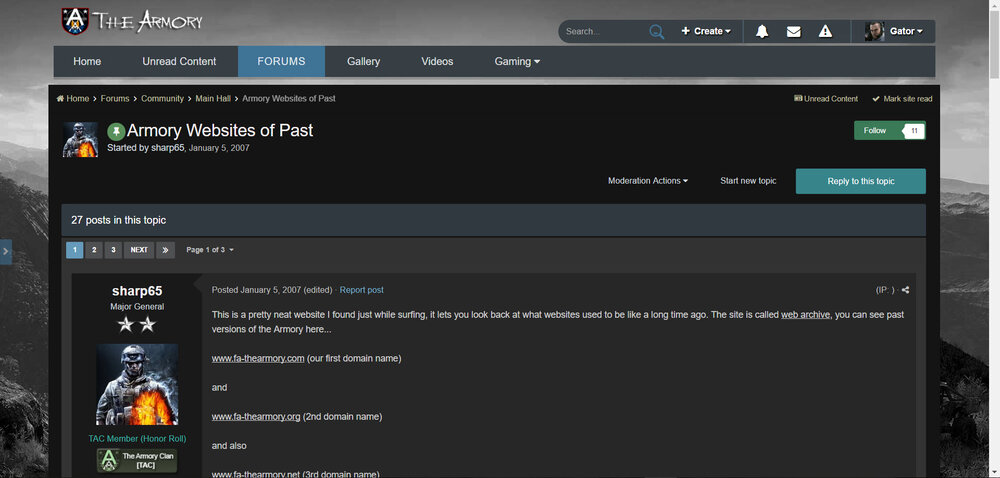Click sharp65's soldier avatar image
Image resolution: width=1000 pixels, height=478 pixels.
tap(137, 384)
